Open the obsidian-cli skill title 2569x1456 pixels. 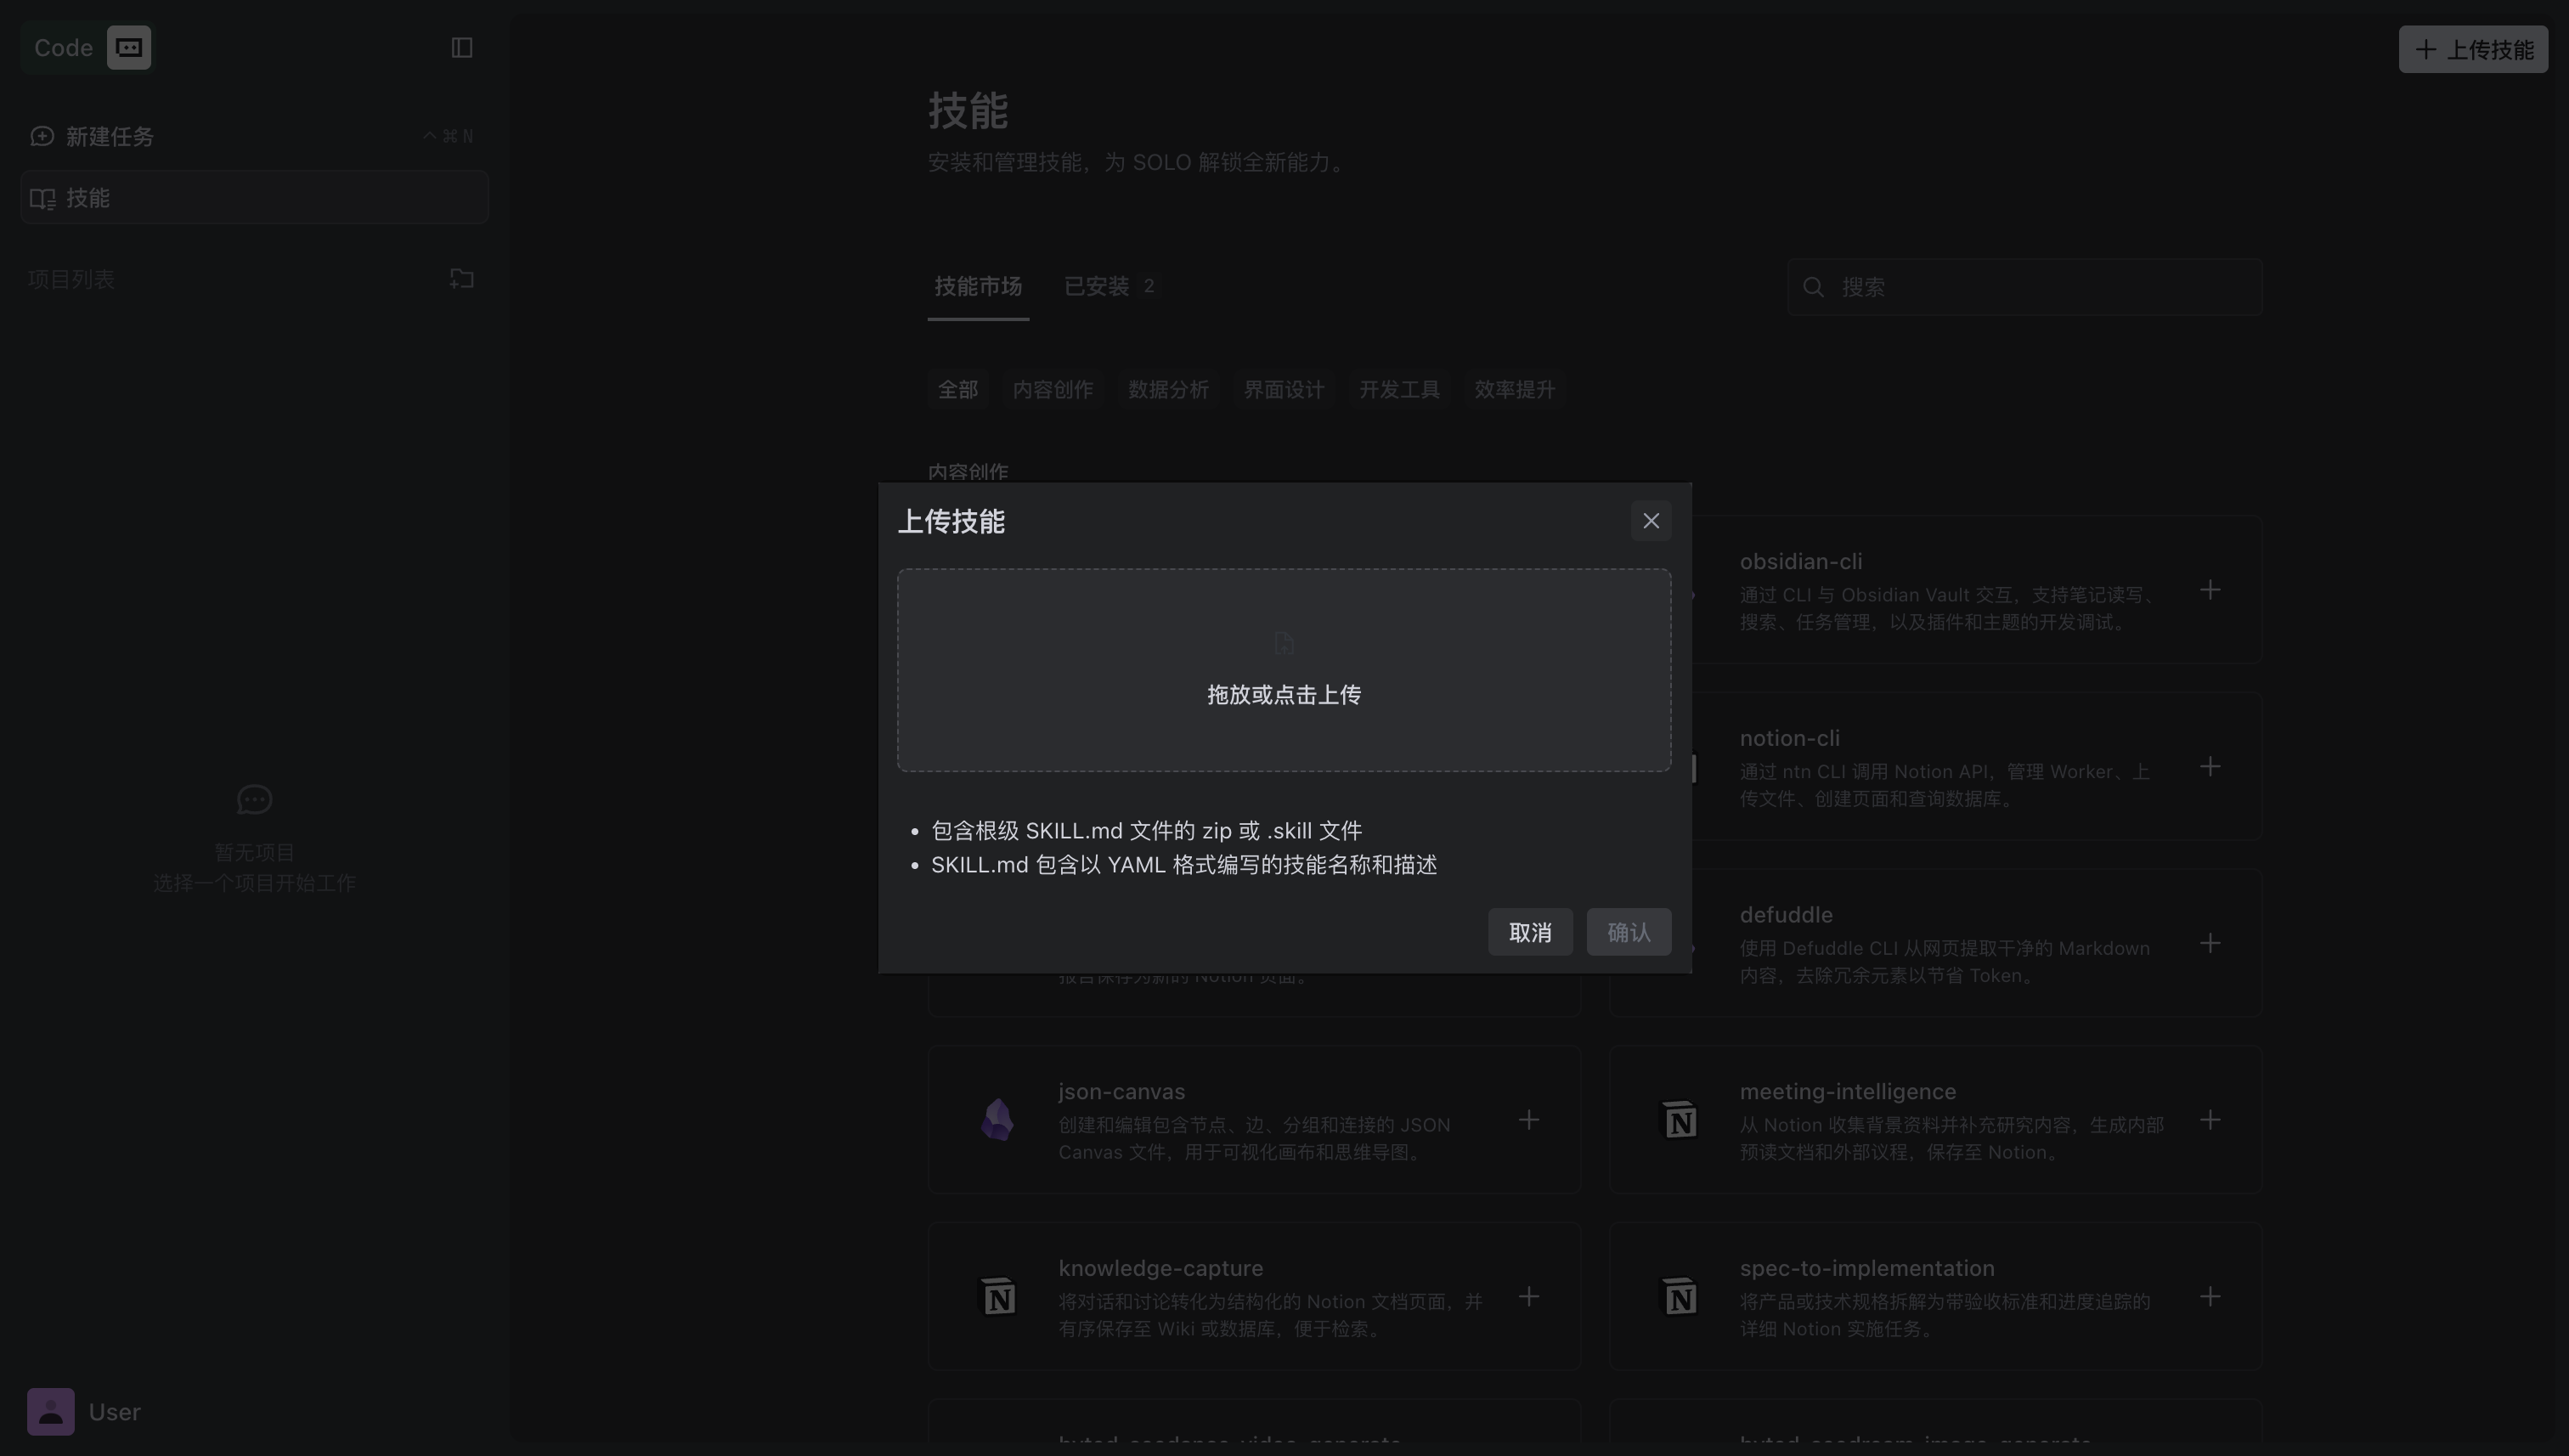[x=1800, y=562]
